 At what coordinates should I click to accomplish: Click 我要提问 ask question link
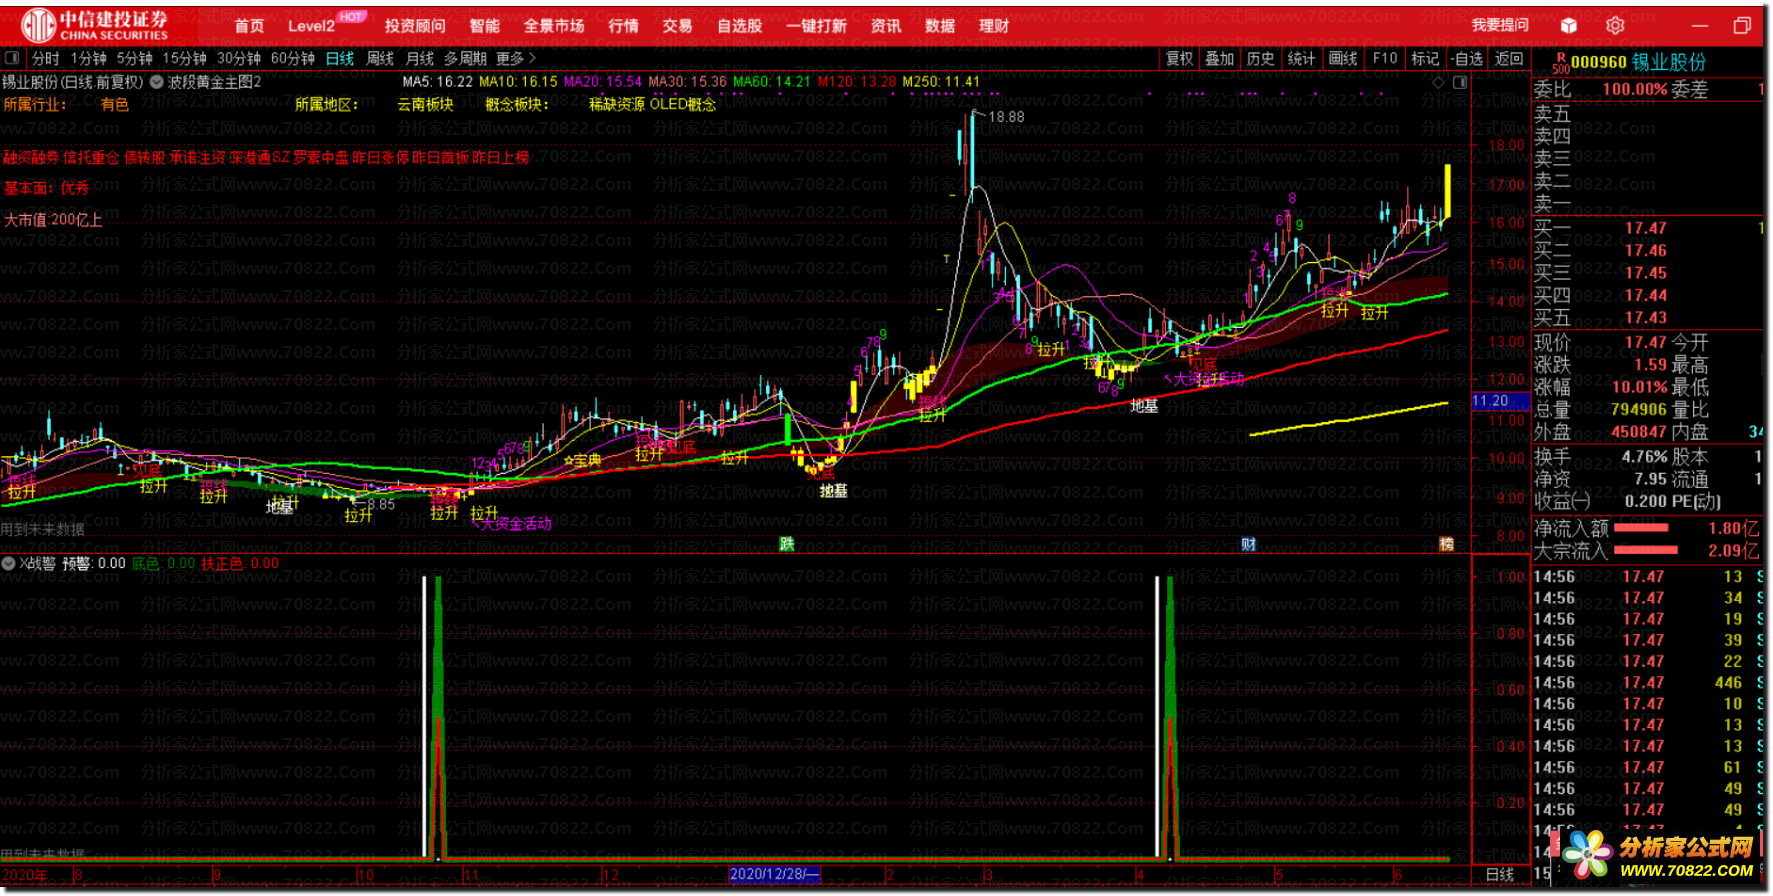(x=1500, y=25)
